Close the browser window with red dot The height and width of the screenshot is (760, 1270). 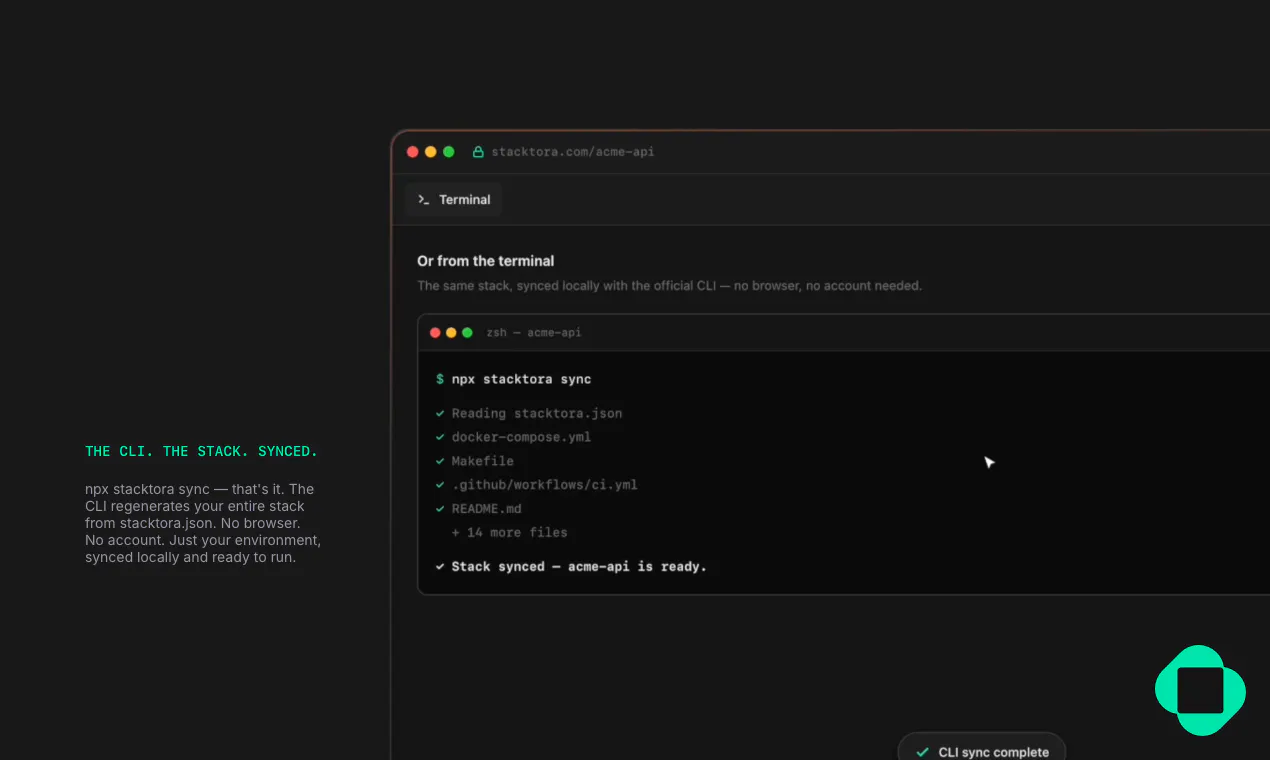[413, 152]
